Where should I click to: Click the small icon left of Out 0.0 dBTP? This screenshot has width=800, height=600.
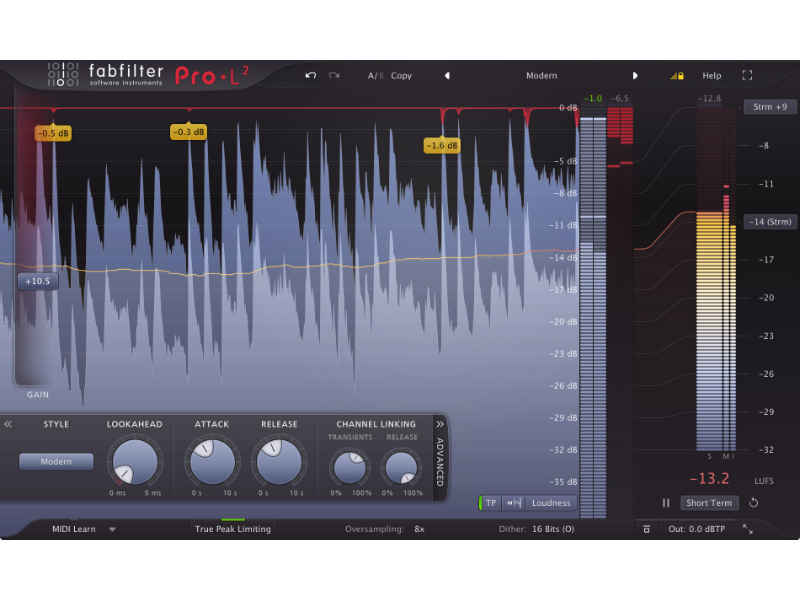click(x=646, y=529)
